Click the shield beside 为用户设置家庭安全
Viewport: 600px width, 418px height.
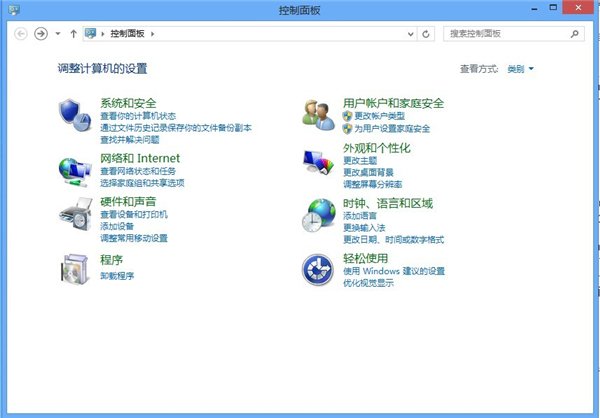[347, 128]
